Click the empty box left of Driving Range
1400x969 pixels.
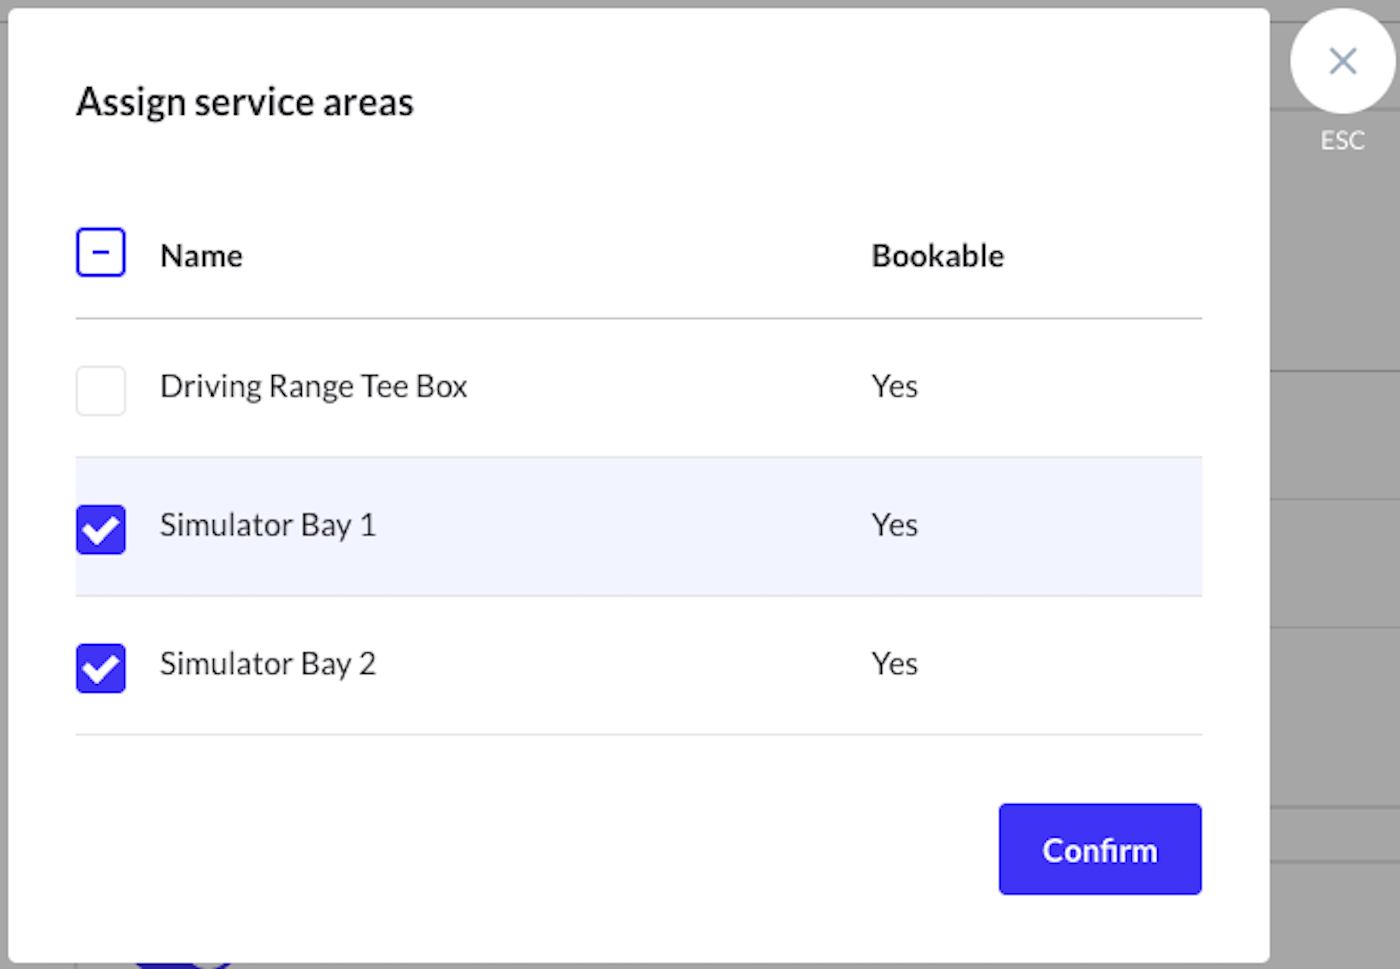[x=101, y=390]
